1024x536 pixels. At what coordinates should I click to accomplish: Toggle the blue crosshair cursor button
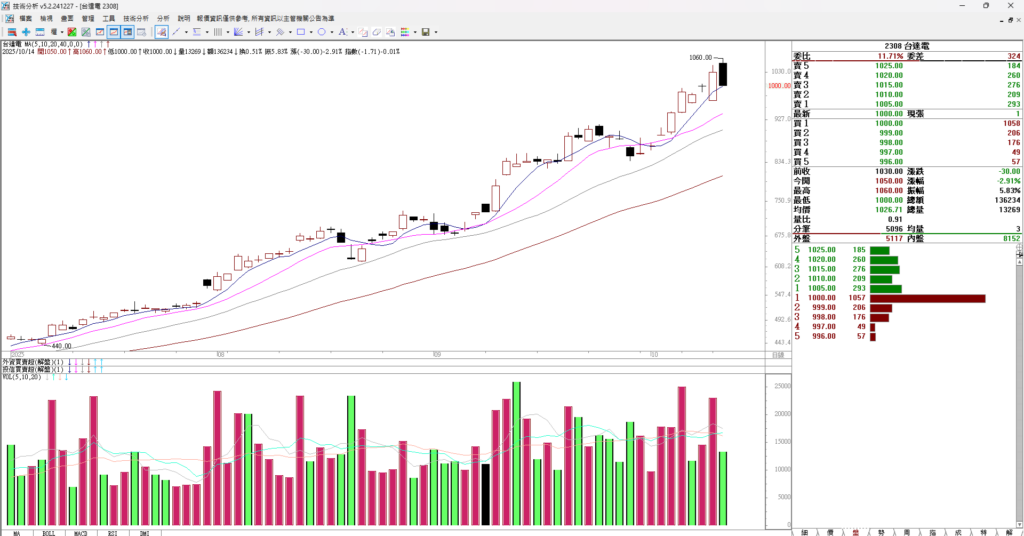[26, 32]
